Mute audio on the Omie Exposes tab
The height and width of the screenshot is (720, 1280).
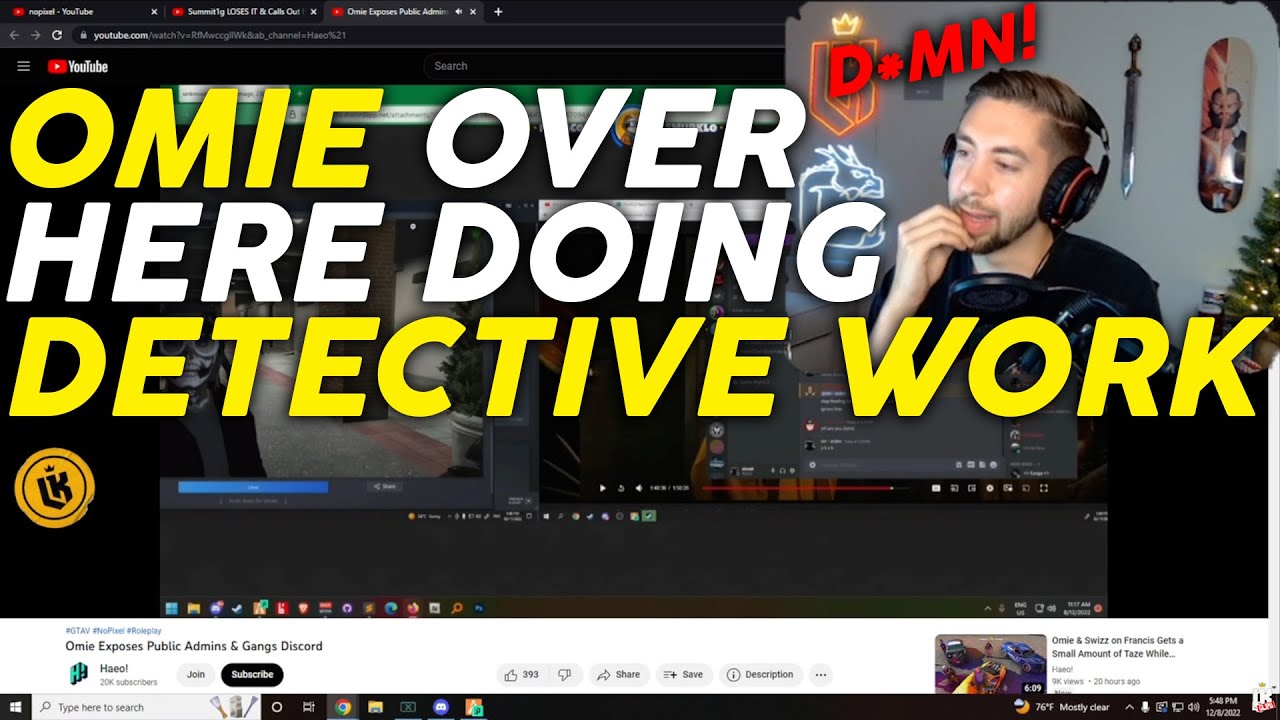(x=458, y=12)
